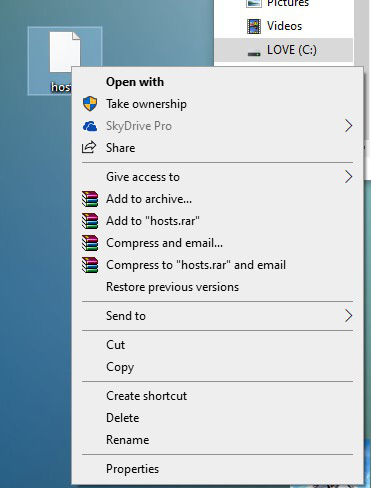Open Properties from the context menu

click(217, 469)
